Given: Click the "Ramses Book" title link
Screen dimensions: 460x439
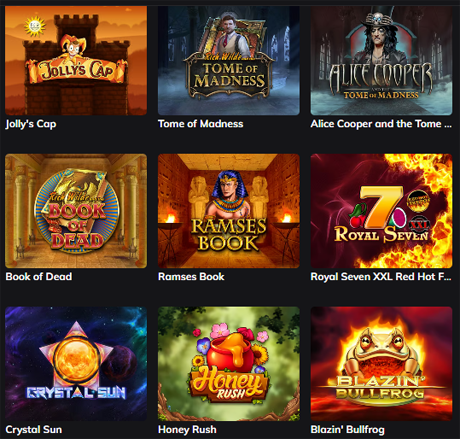Looking at the screenshot, I should [191, 277].
